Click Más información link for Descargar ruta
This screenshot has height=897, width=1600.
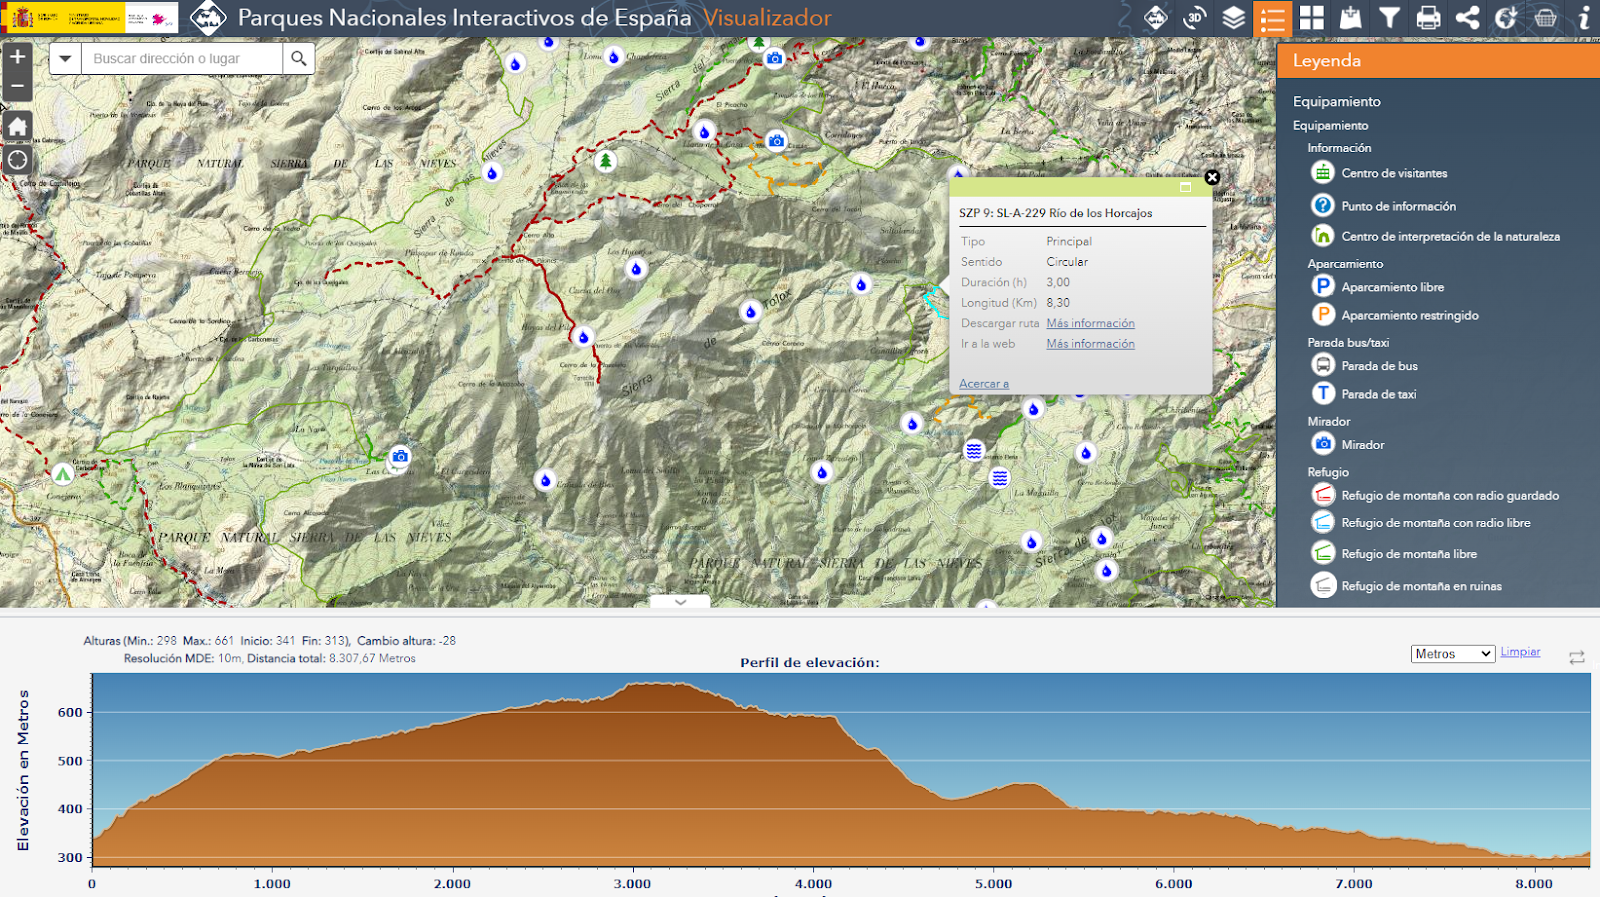tap(1090, 323)
